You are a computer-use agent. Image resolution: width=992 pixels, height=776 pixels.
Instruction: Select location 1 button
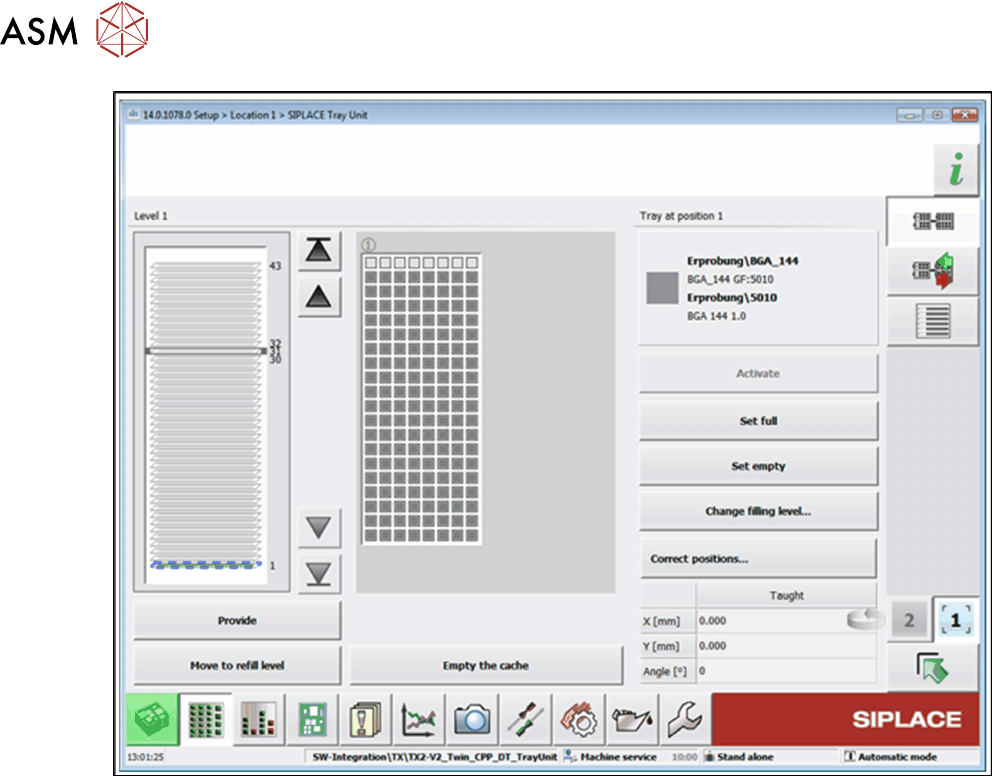click(x=955, y=620)
